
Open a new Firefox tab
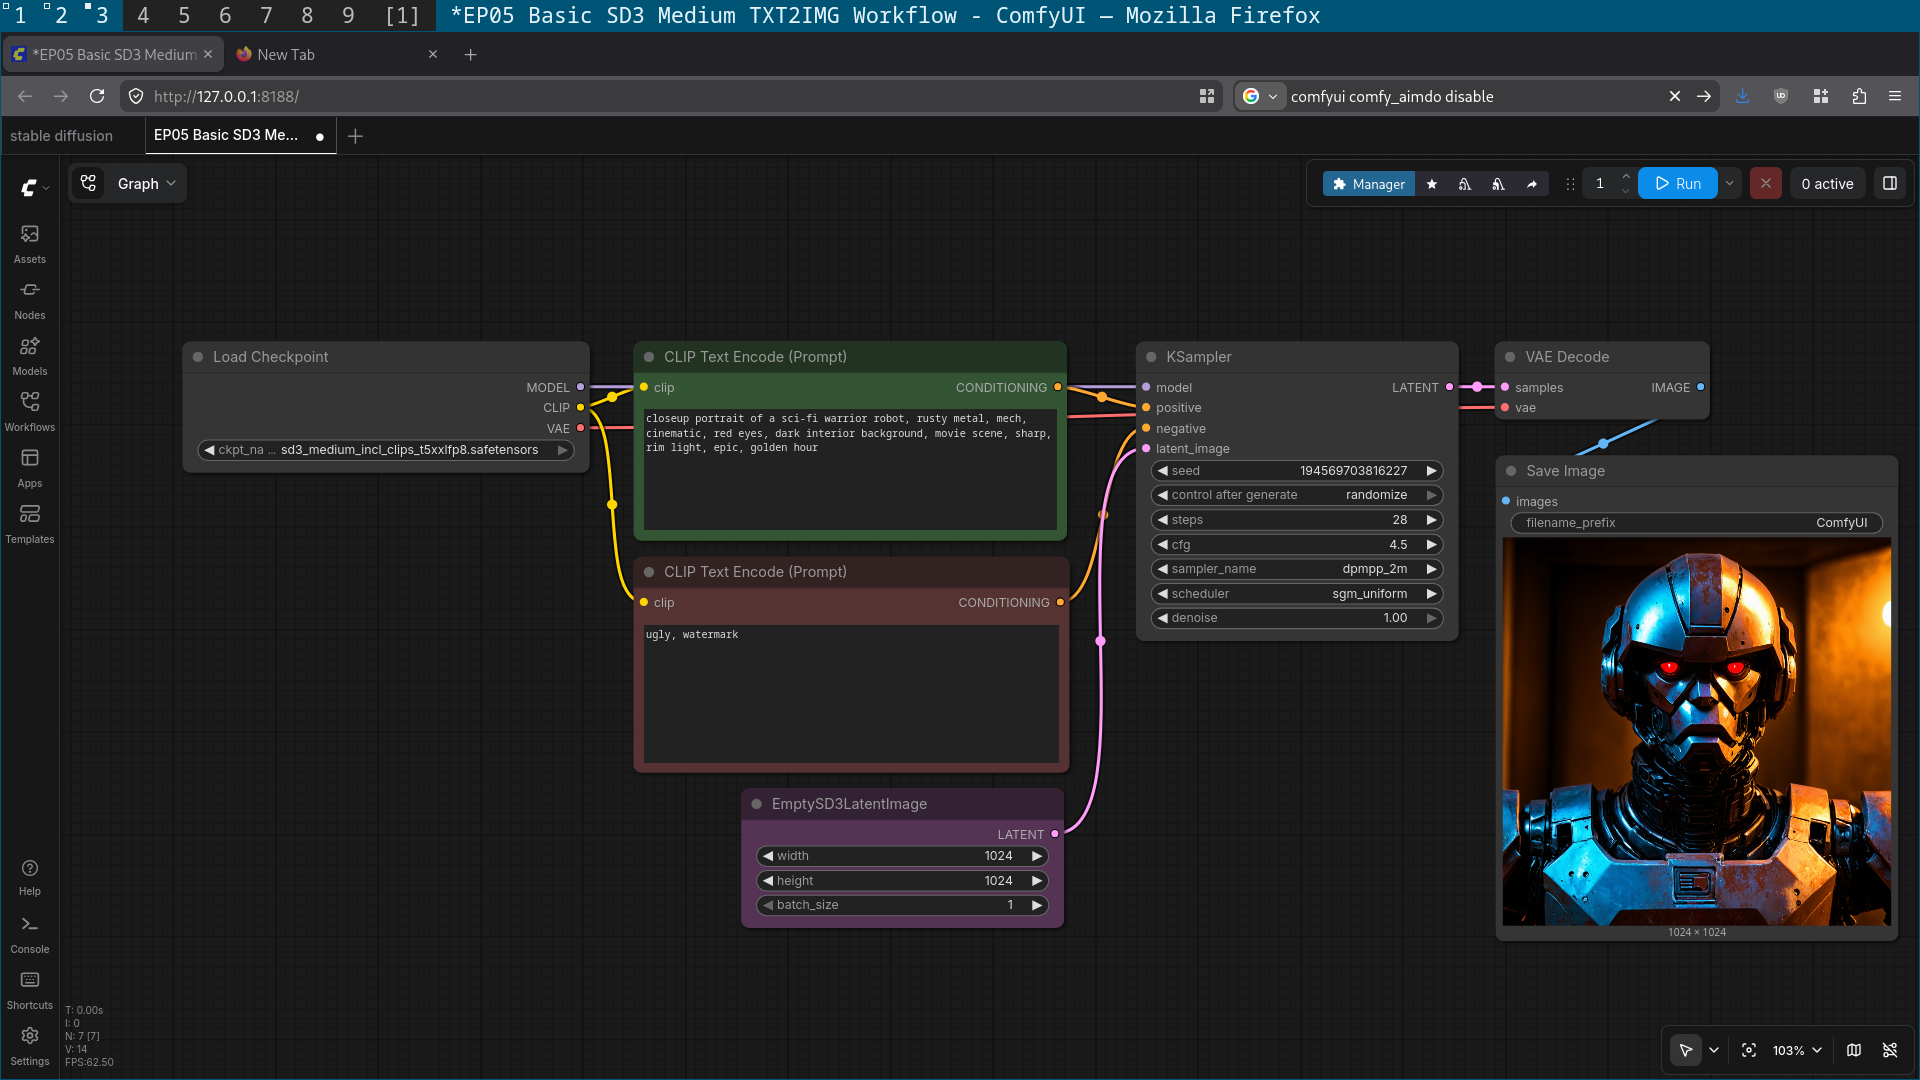tap(471, 55)
